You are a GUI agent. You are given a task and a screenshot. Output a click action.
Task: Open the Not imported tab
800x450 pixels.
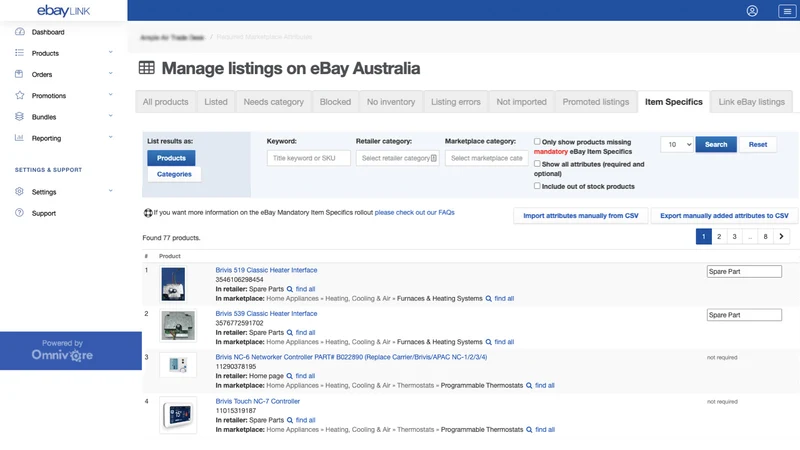(x=521, y=102)
